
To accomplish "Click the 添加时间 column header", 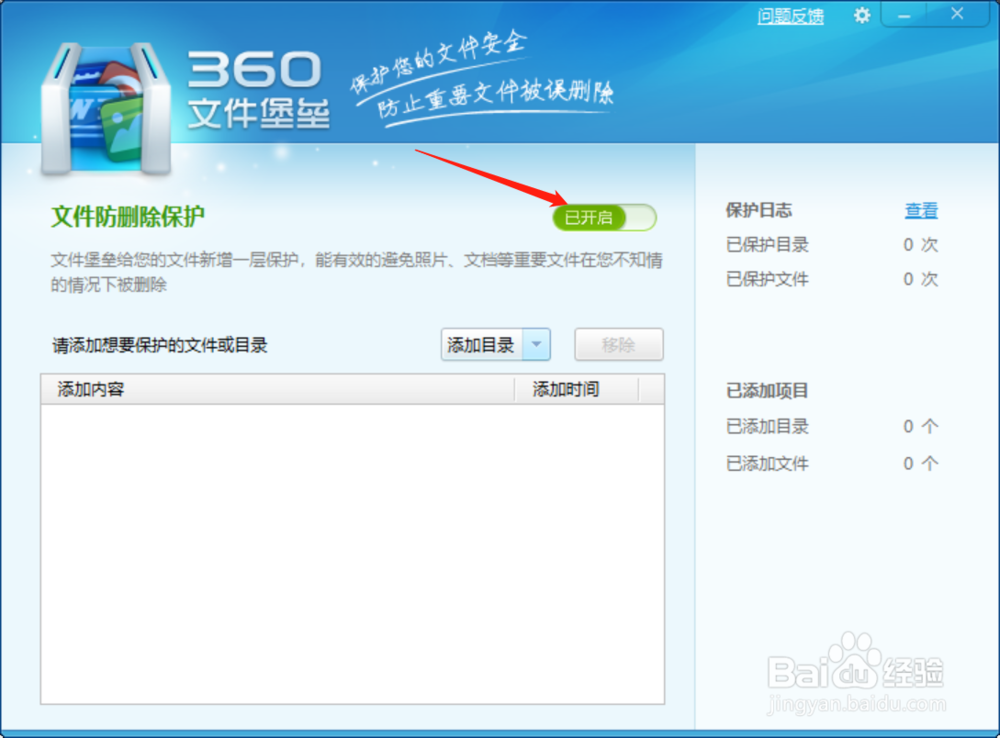I will tap(577, 389).
